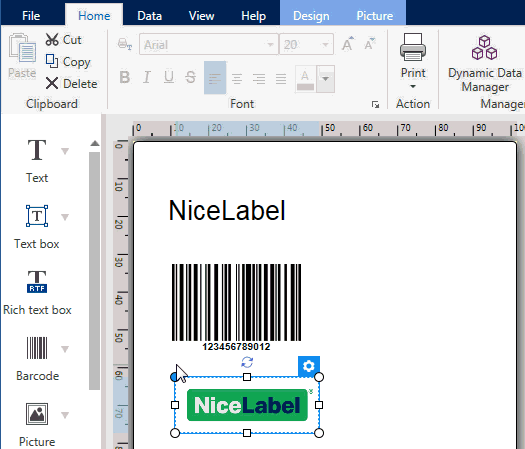Select the Barcode tool
Screen dimensions: 525x449
pos(37,359)
